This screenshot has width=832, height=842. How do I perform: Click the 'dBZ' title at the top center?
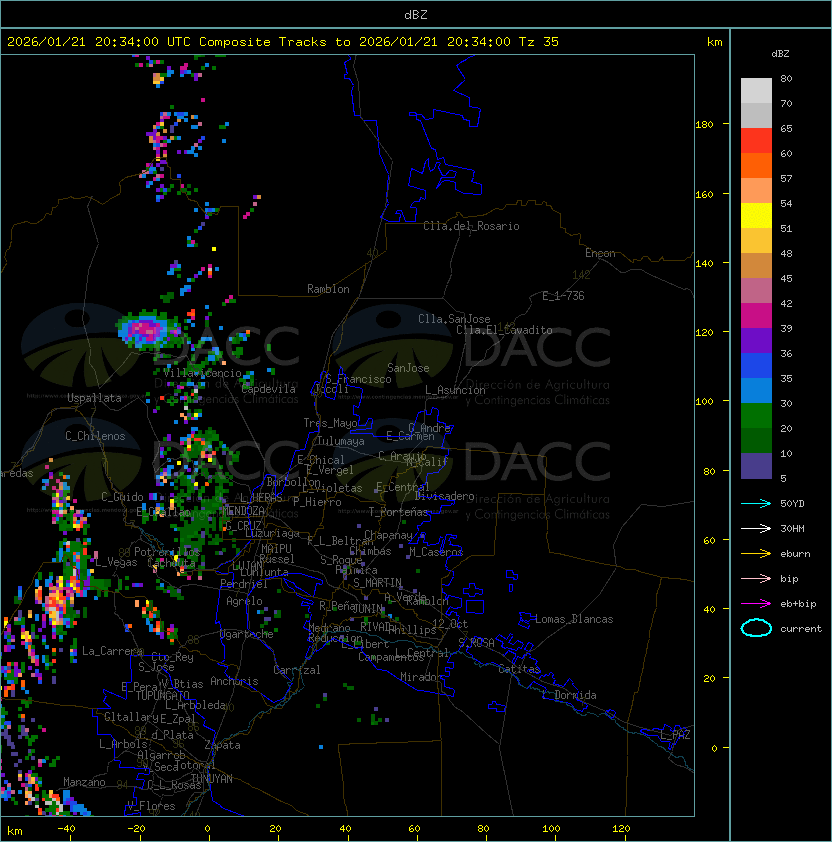tap(416, 14)
